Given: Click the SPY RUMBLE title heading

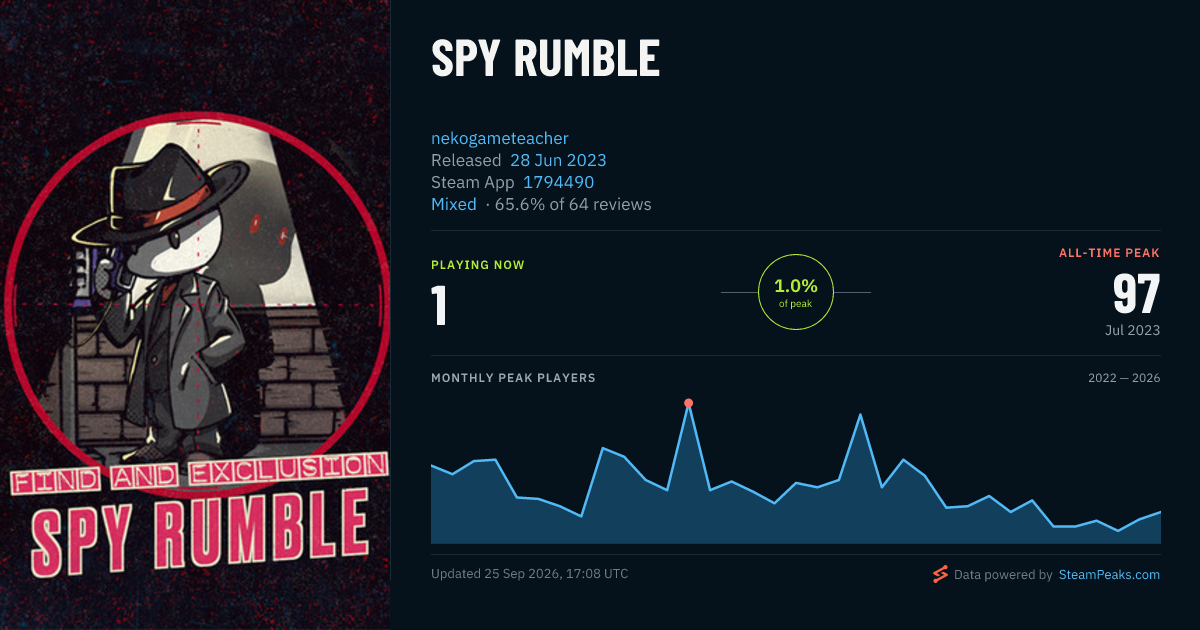Looking at the screenshot, I should 545,59.
